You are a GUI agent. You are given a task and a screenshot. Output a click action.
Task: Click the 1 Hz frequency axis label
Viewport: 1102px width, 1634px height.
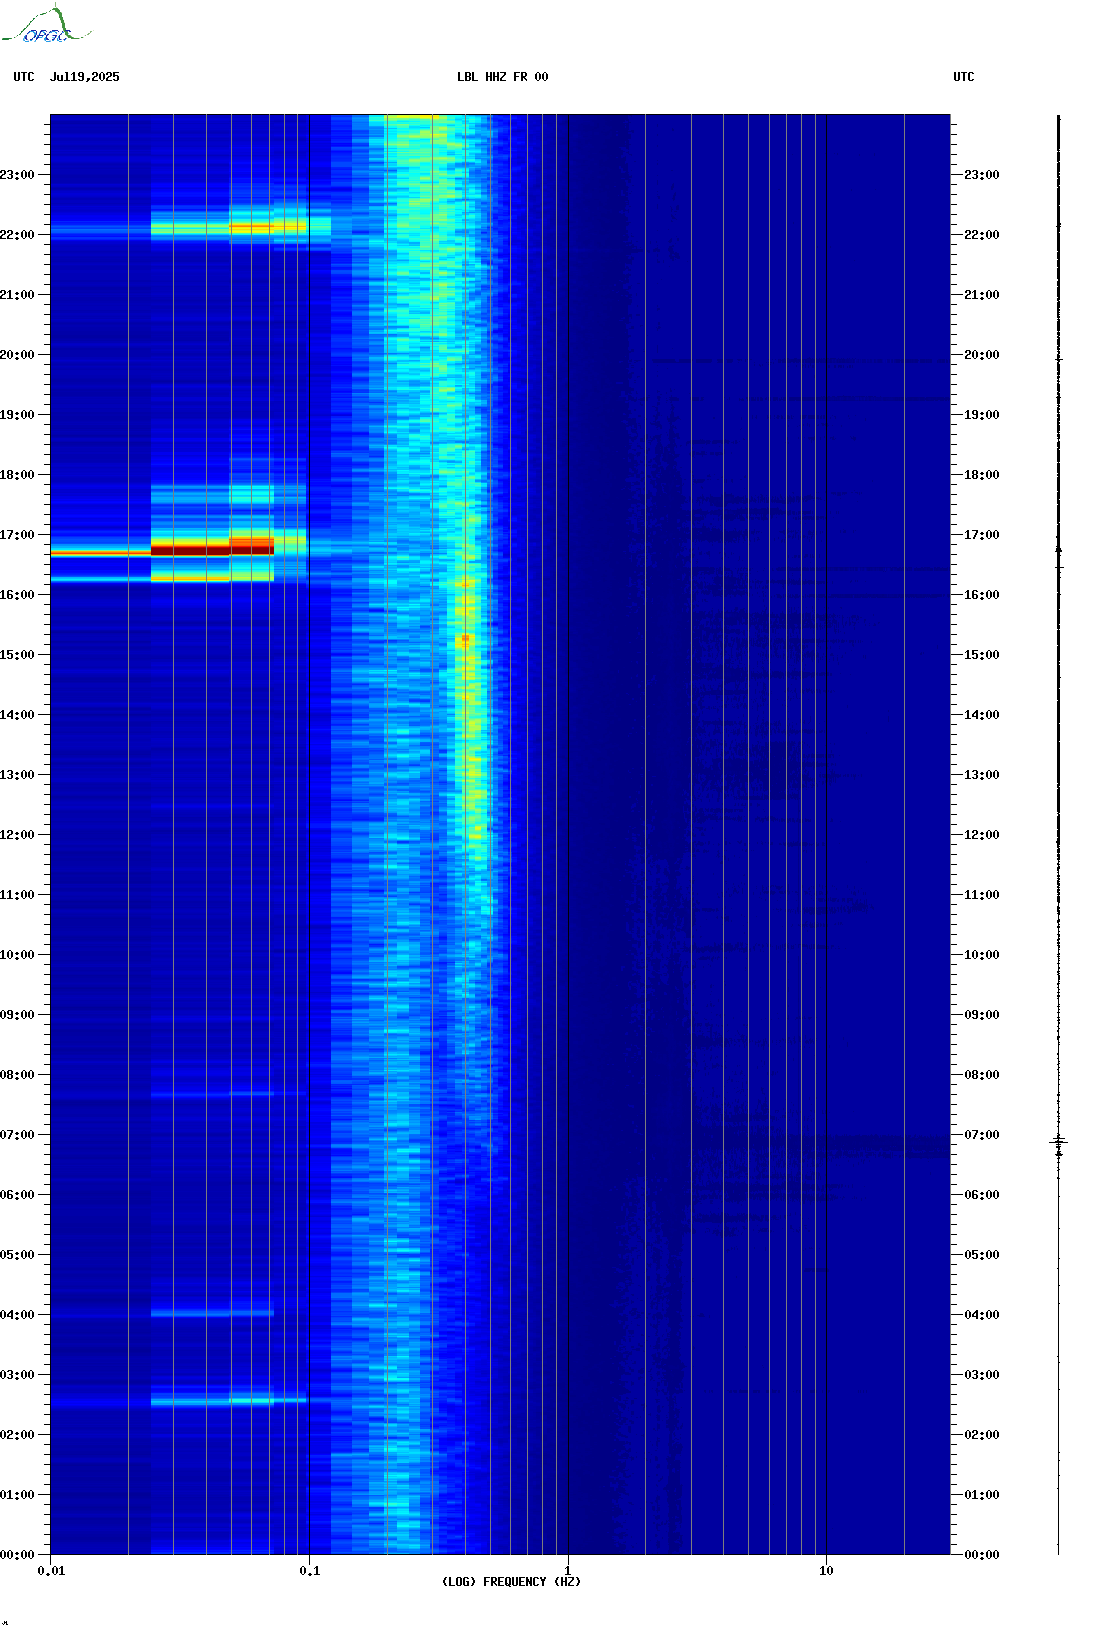568,1571
